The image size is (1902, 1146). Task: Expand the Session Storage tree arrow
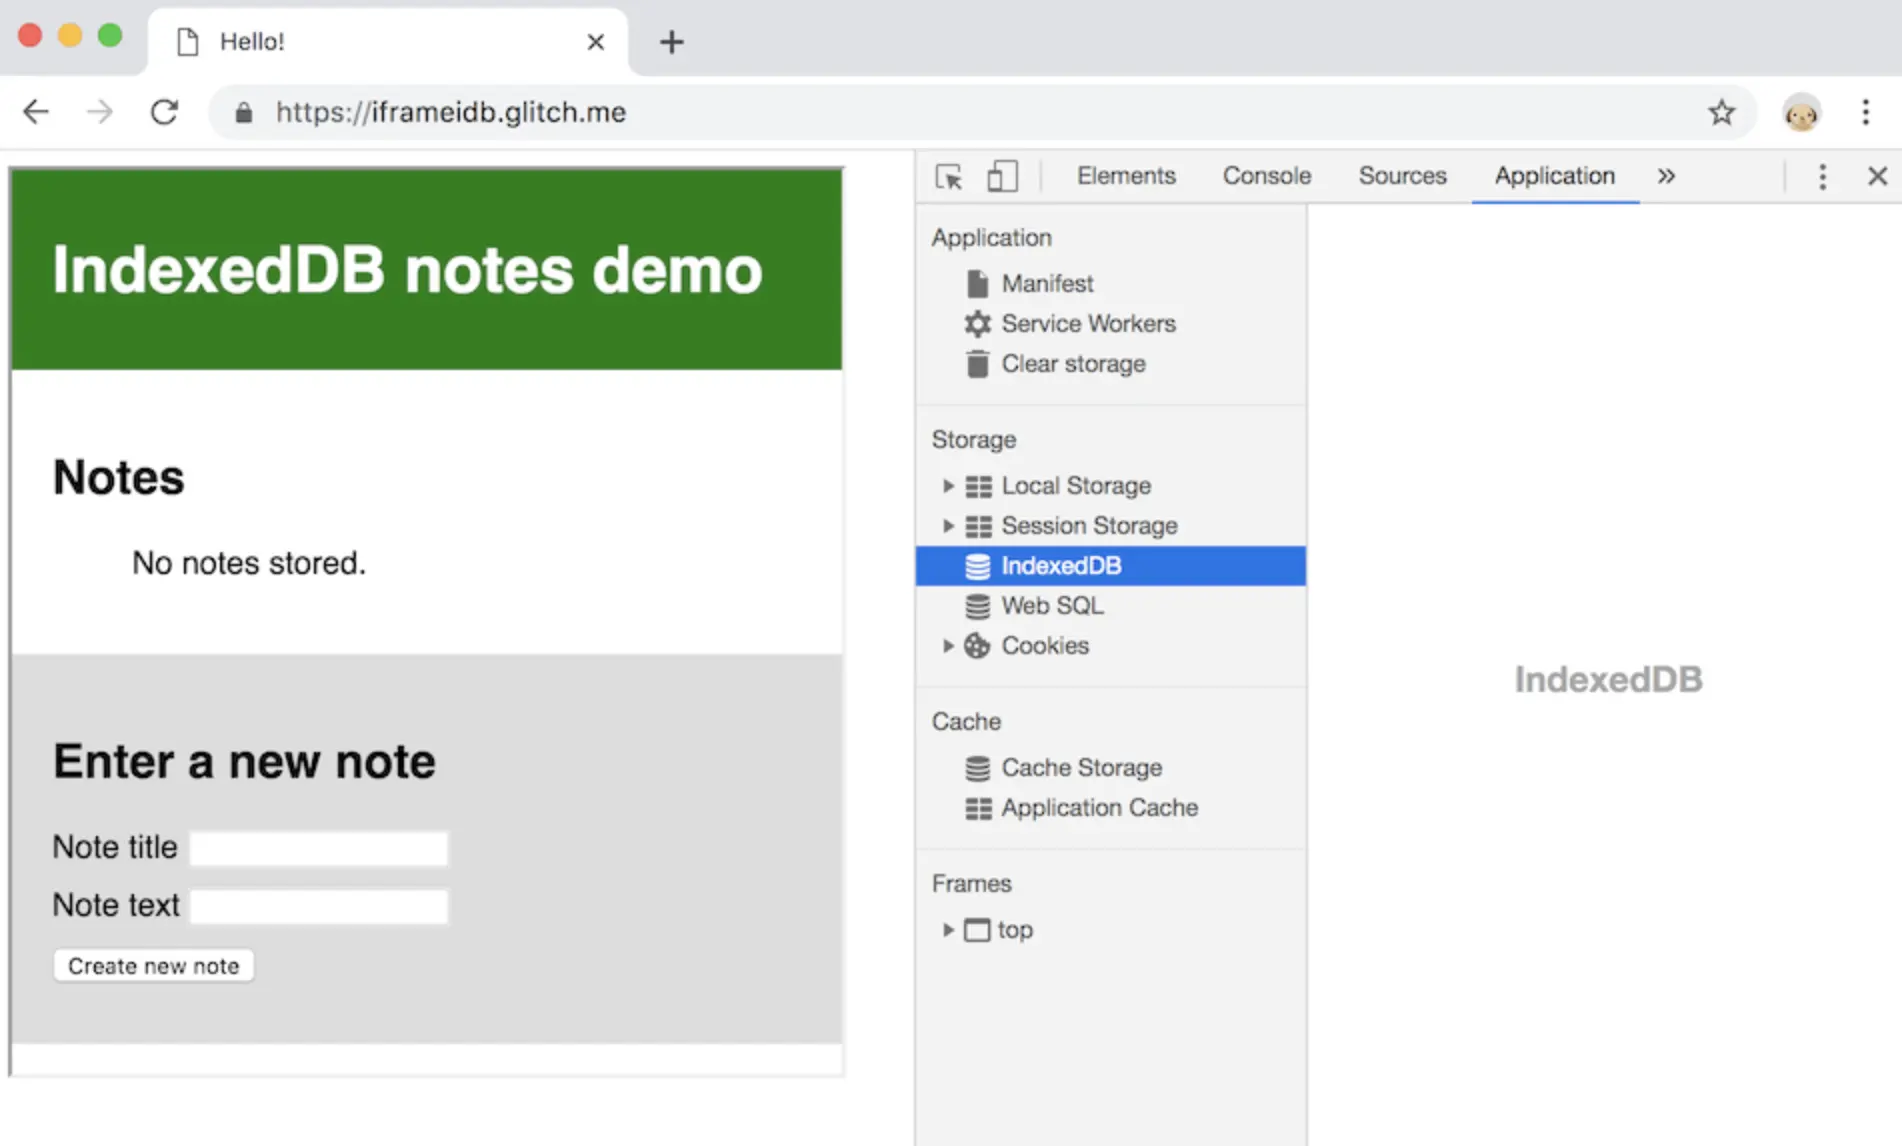(x=948, y=526)
